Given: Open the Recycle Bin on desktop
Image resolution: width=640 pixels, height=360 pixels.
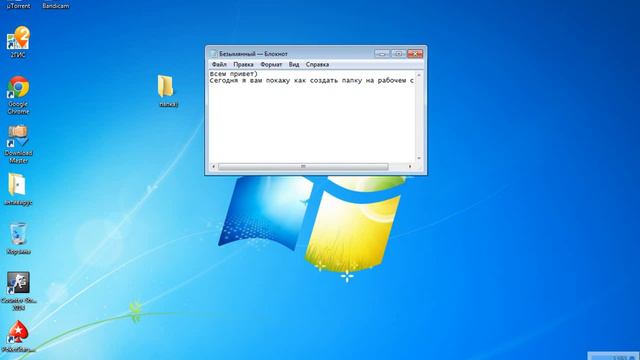Looking at the screenshot, I should (x=18, y=238).
